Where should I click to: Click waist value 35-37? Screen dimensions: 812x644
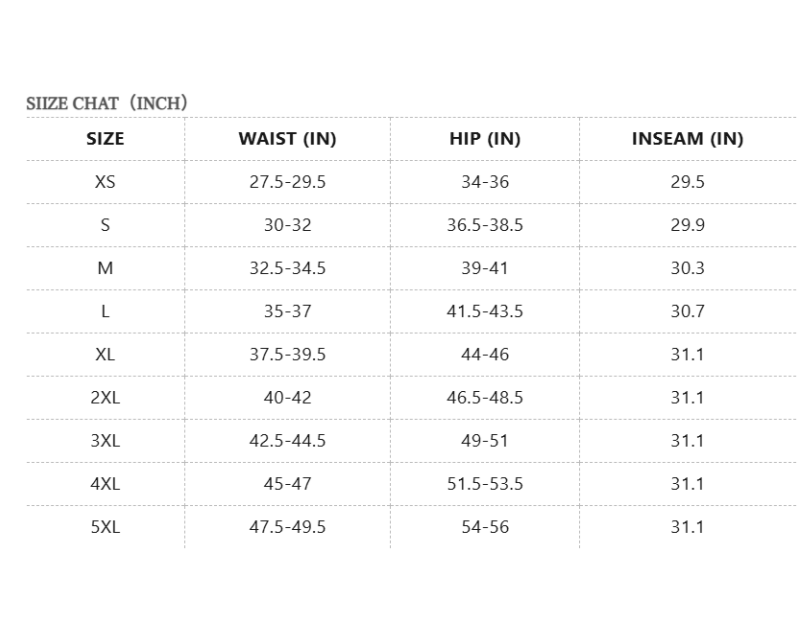pyautogui.click(x=287, y=311)
